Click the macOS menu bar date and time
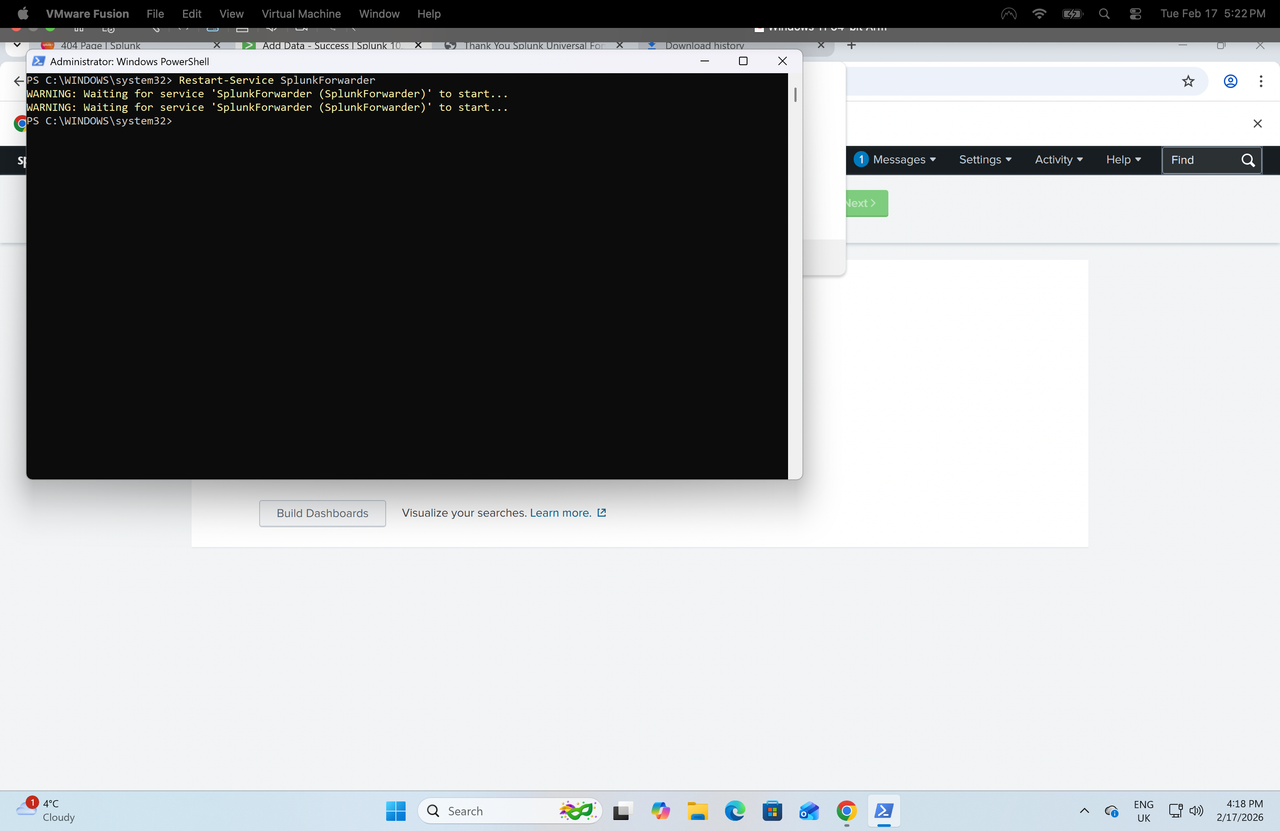This screenshot has width=1280, height=831. tap(1214, 14)
